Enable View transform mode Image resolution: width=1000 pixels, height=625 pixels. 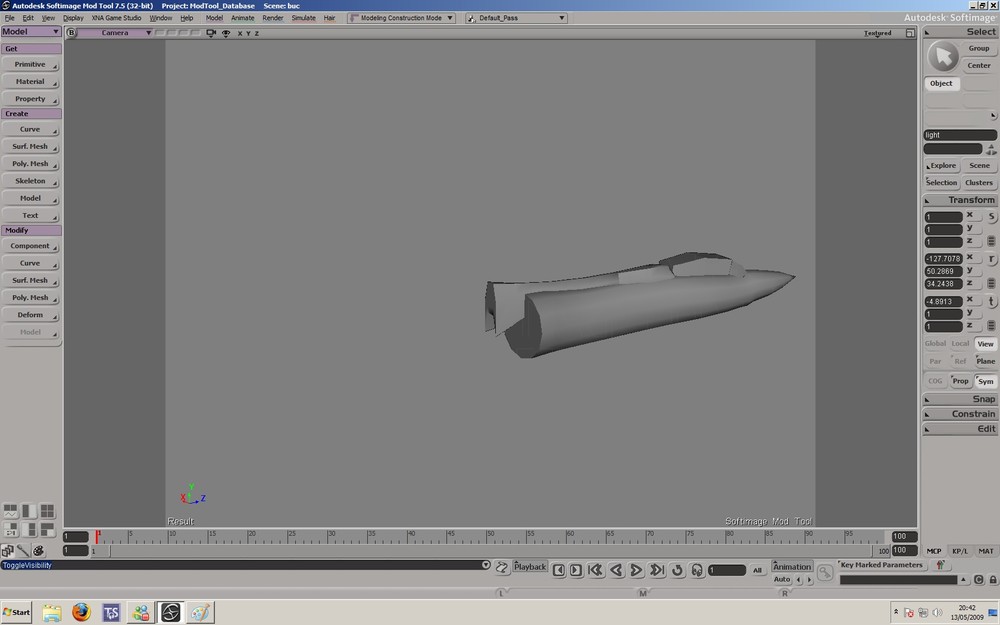point(985,344)
